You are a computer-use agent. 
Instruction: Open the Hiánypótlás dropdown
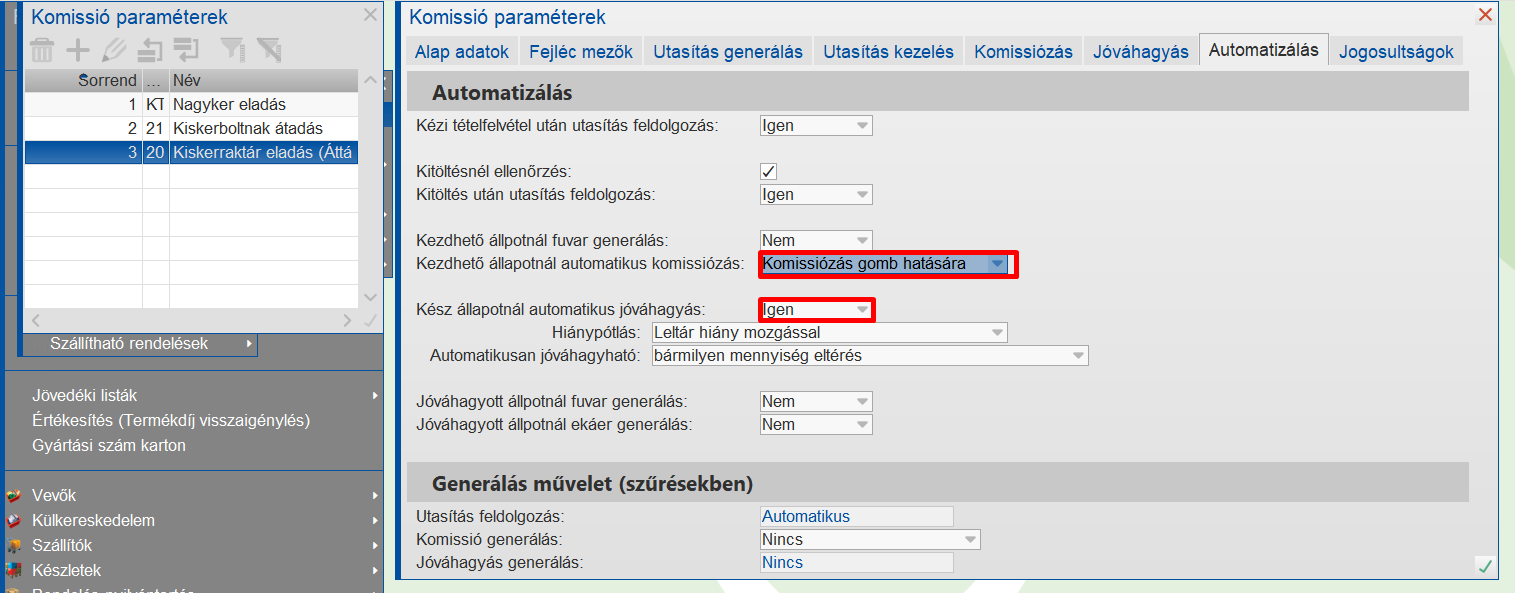tap(829, 333)
